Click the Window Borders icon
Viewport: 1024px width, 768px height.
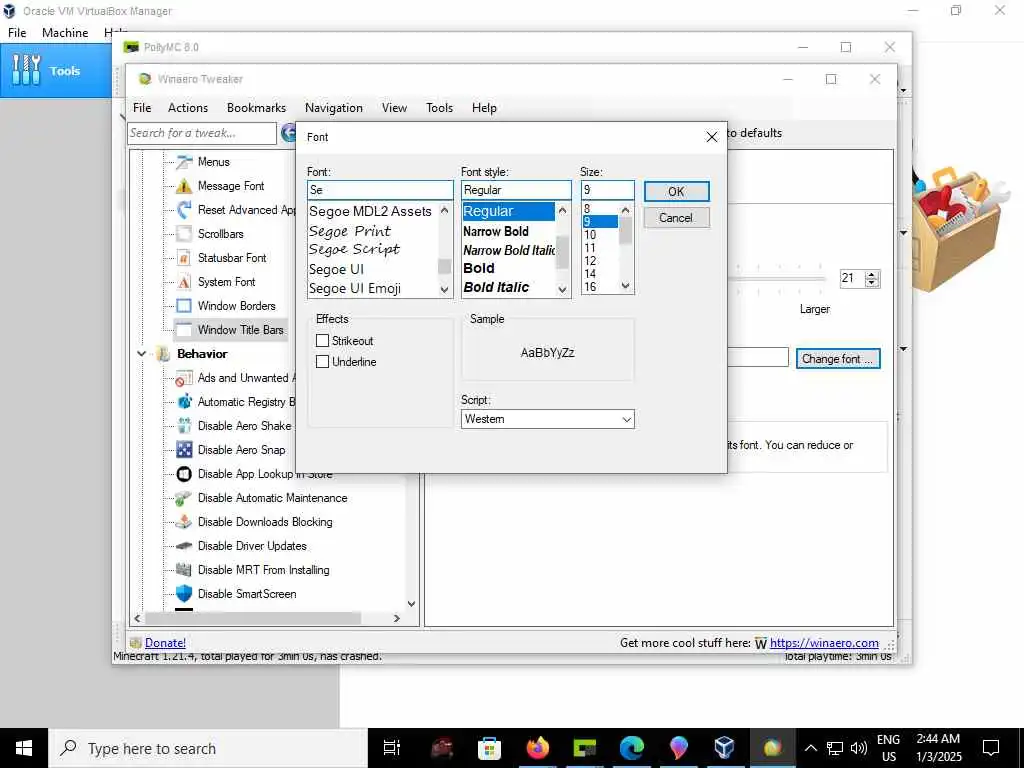[x=184, y=306]
